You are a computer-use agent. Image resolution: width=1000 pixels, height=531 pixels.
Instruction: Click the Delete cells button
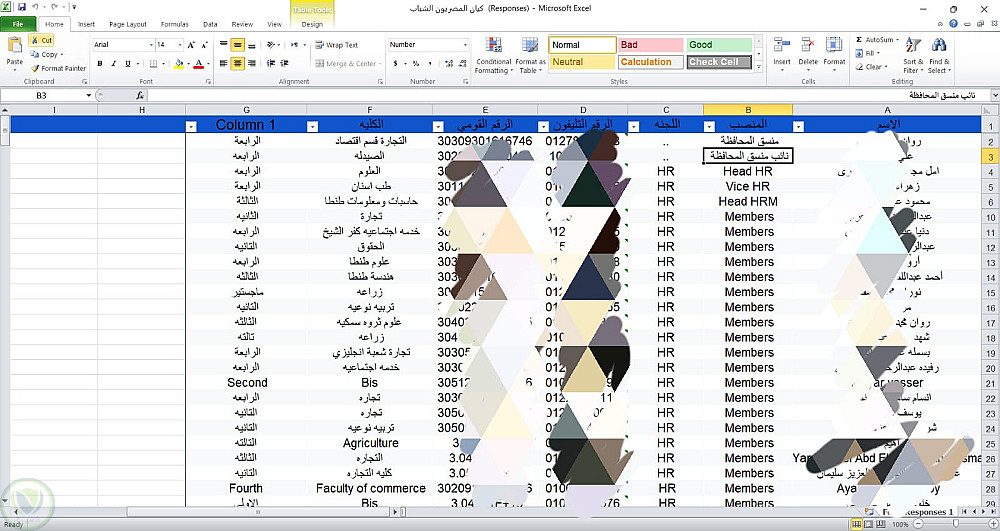tap(807, 54)
